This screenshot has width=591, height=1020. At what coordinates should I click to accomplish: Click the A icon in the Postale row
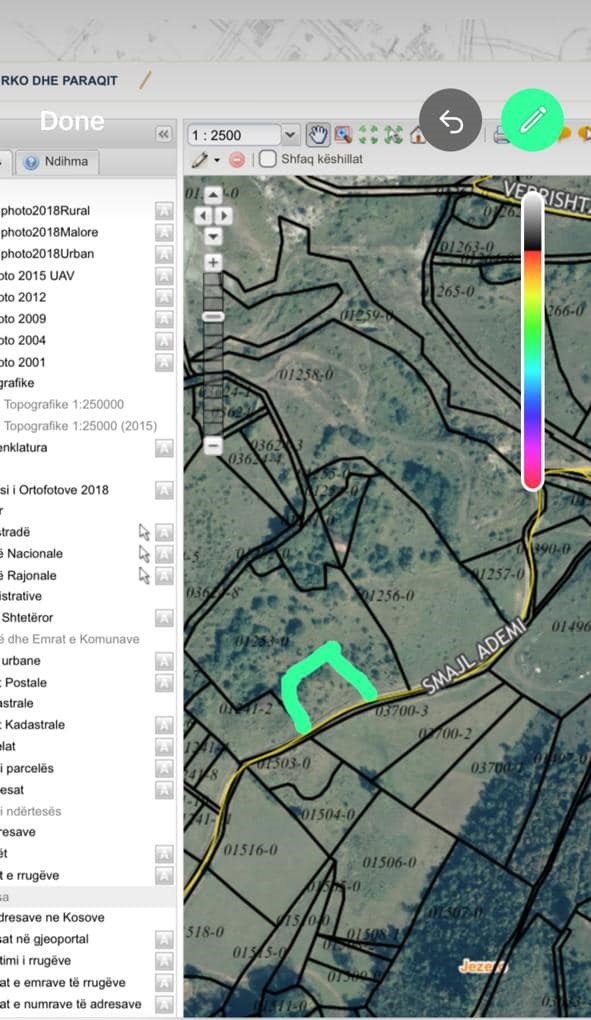pyautogui.click(x=164, y=682)
